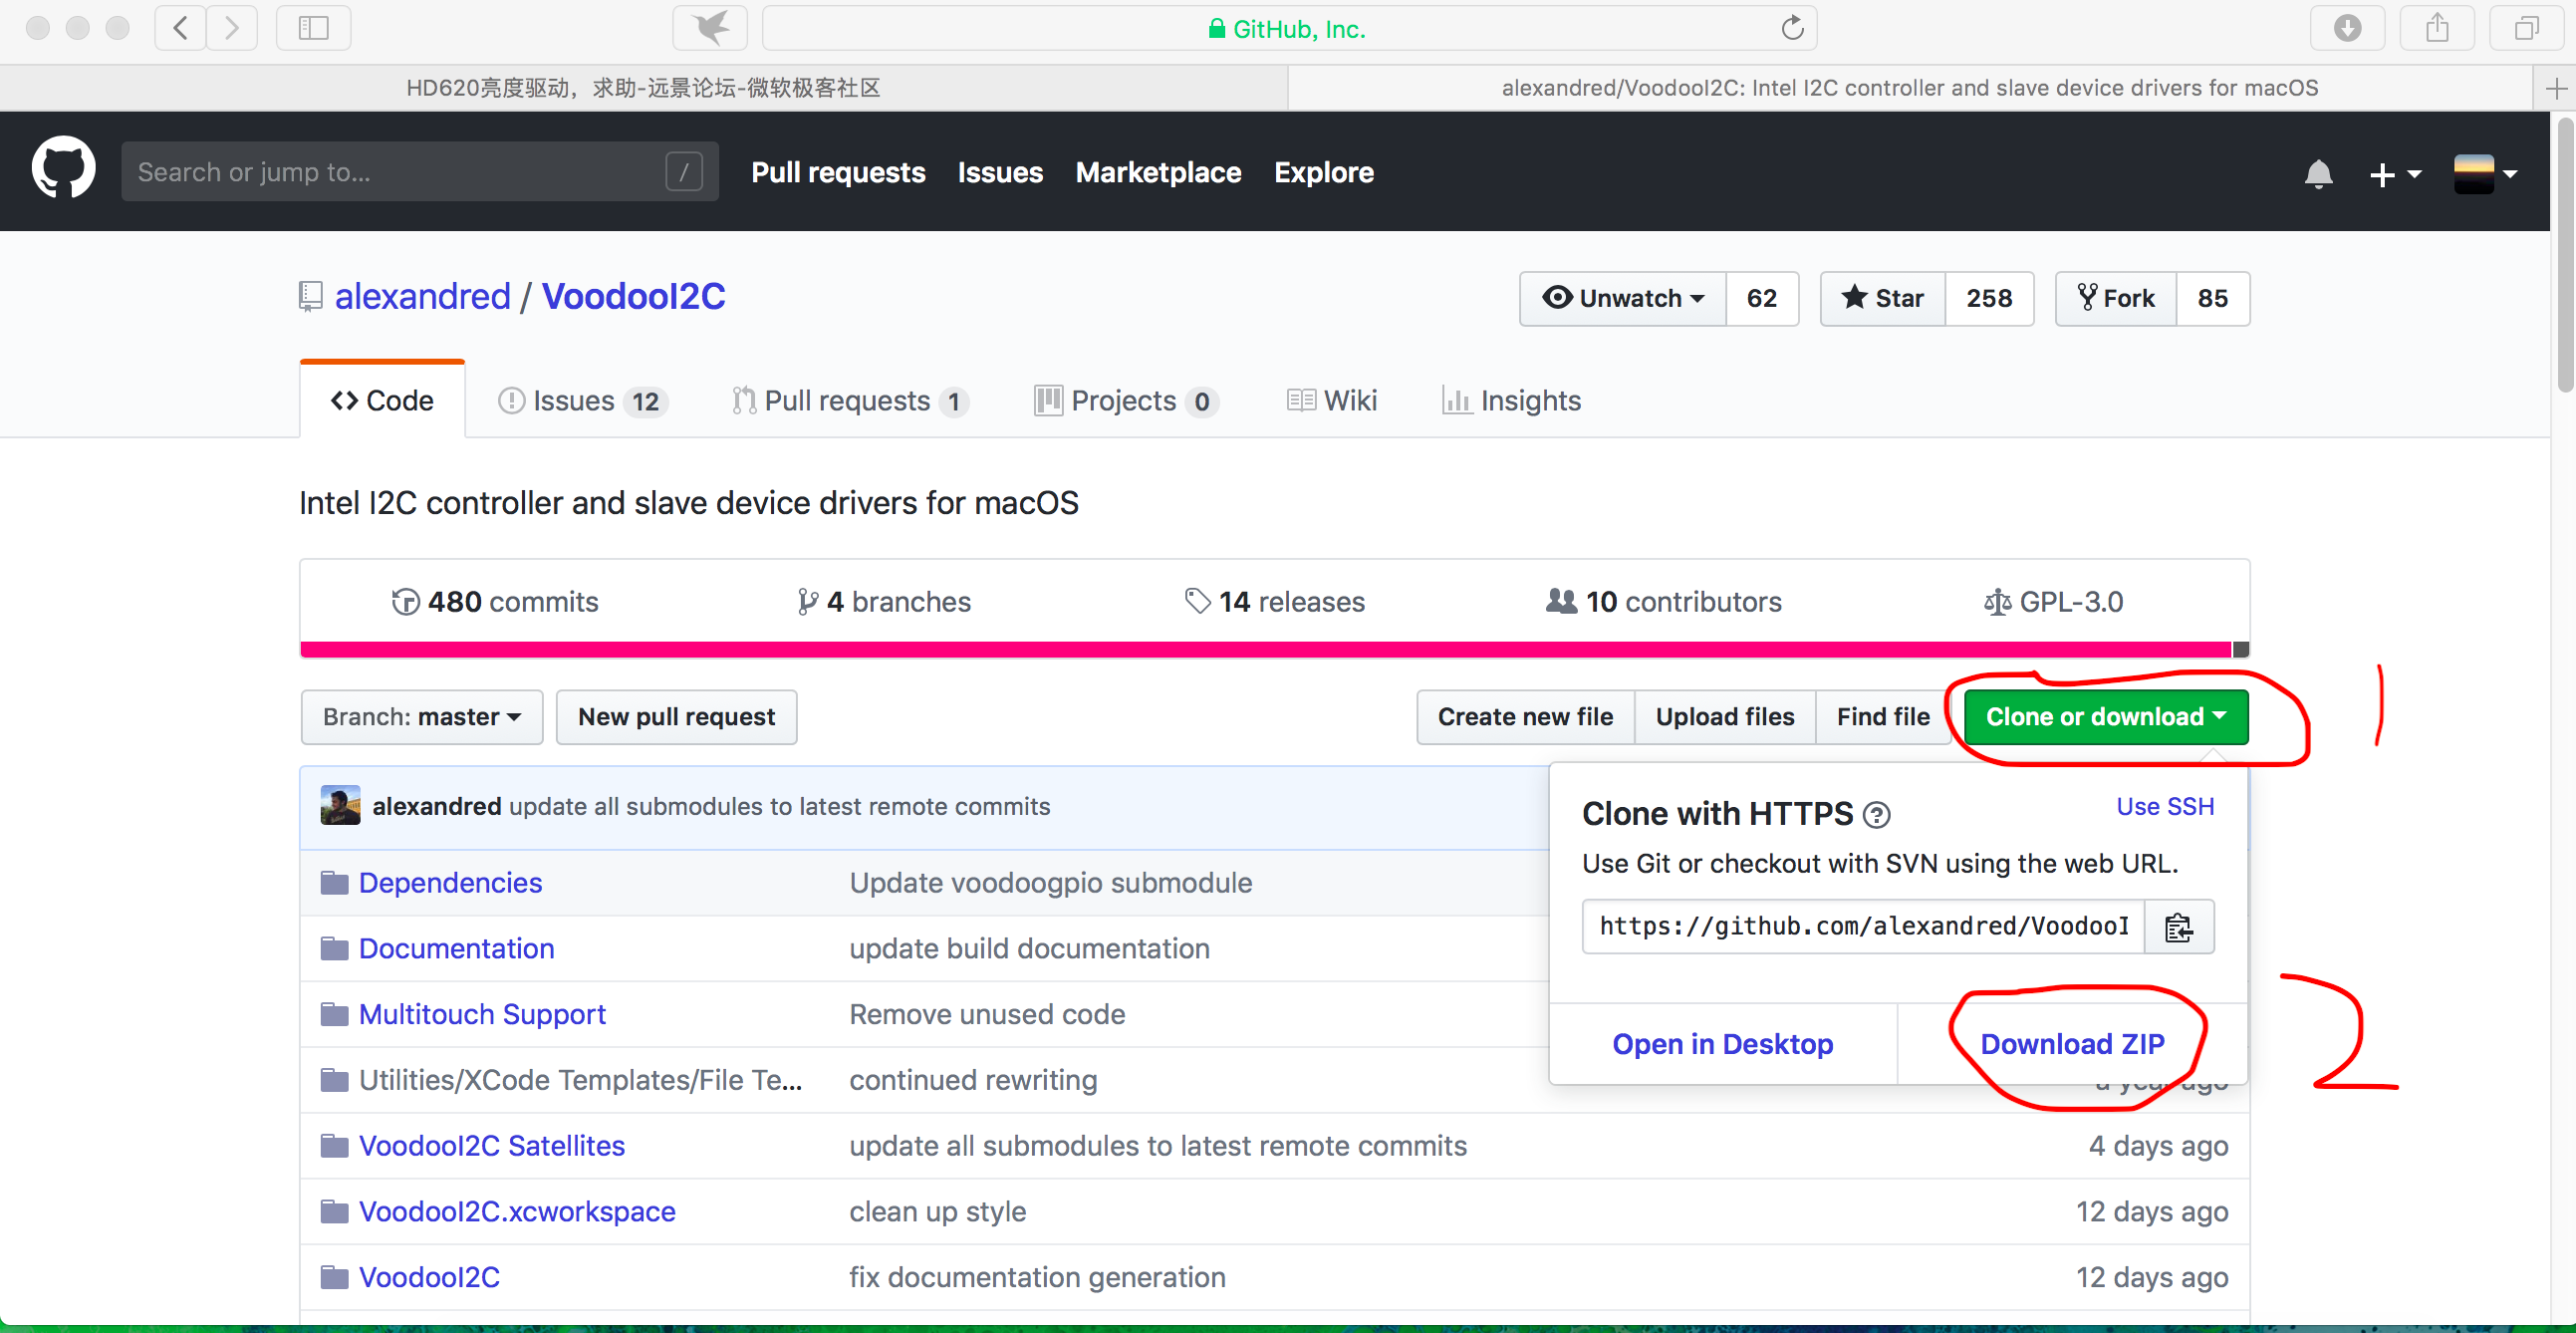2576x1333 pixels.
Task: Click the help icon beside Clone with HTTPS
Action: (x=1877, y=815)
